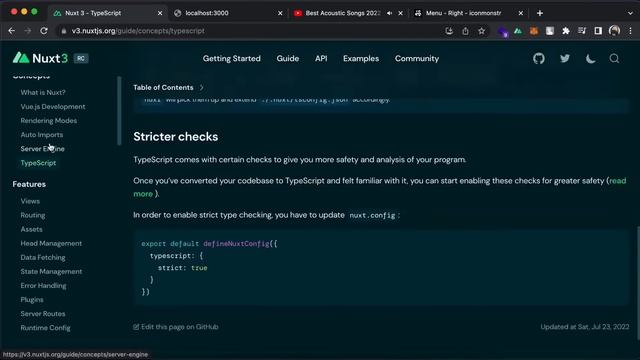Open the Chrome profile avatar

[614, 31]
